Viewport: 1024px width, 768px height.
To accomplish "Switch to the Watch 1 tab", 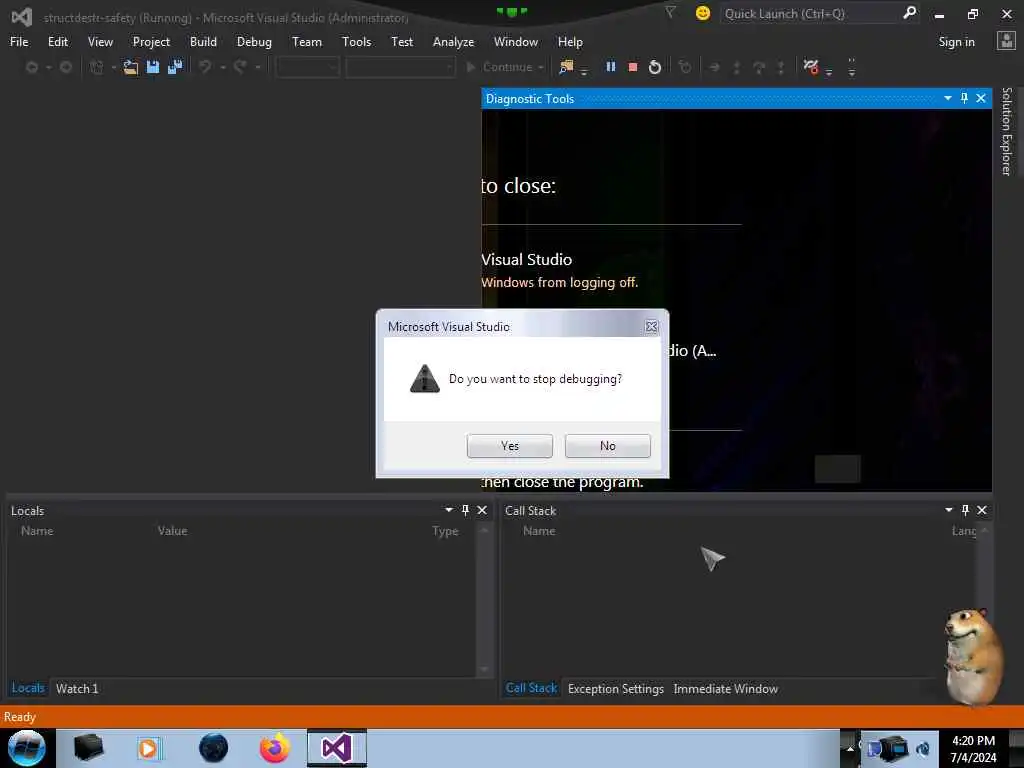I will (x=77, y=688).
